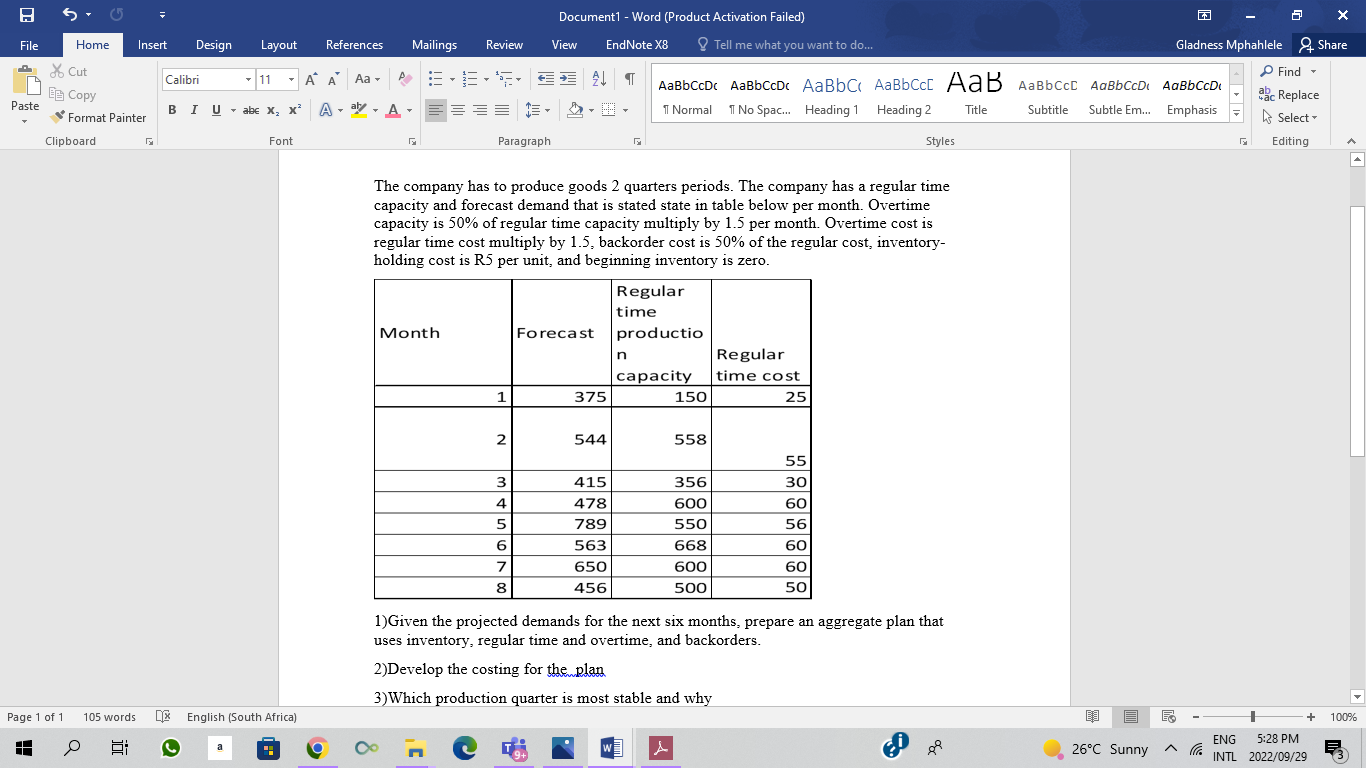Click the Text Highlight Color icon

(x=359, y=111)
